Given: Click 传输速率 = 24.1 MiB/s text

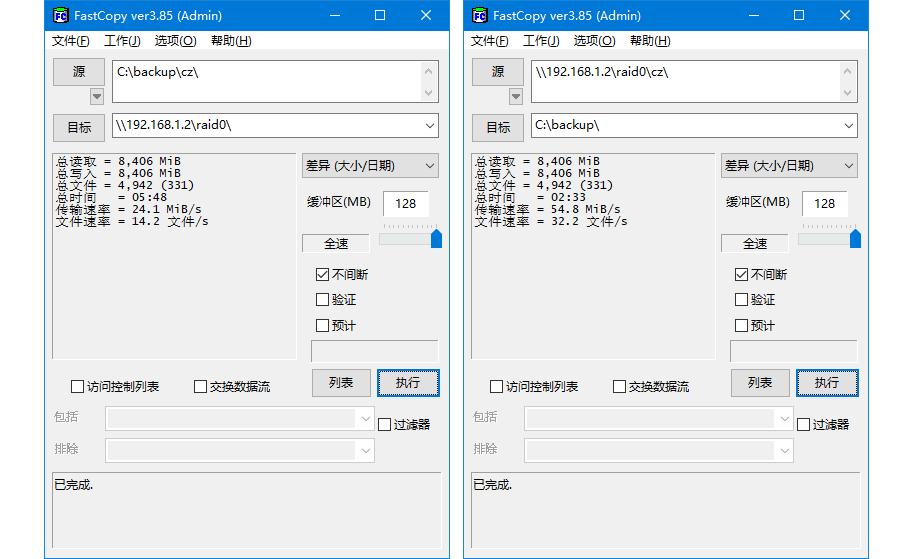Looking at the screenshot, I should click(x=129, y=209).
